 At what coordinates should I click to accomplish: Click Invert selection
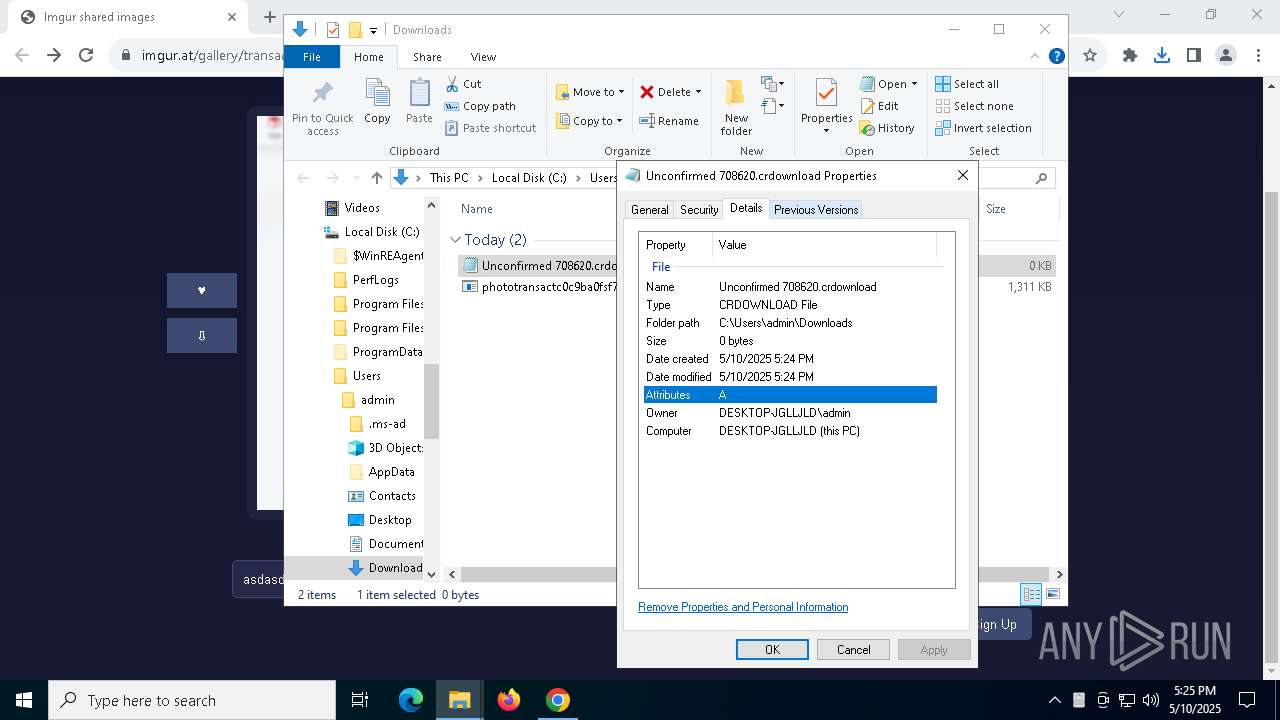click(x=983, y=128)
